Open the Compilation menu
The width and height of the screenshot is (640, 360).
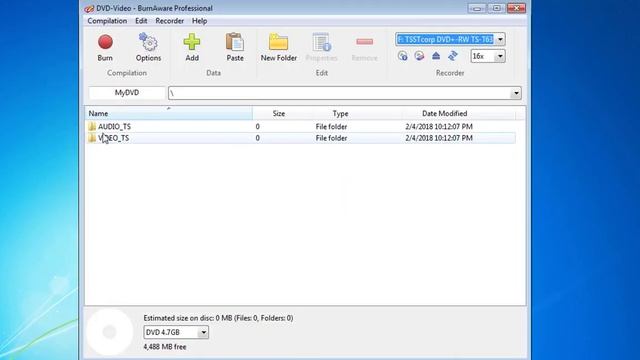[x=107, y=21]
